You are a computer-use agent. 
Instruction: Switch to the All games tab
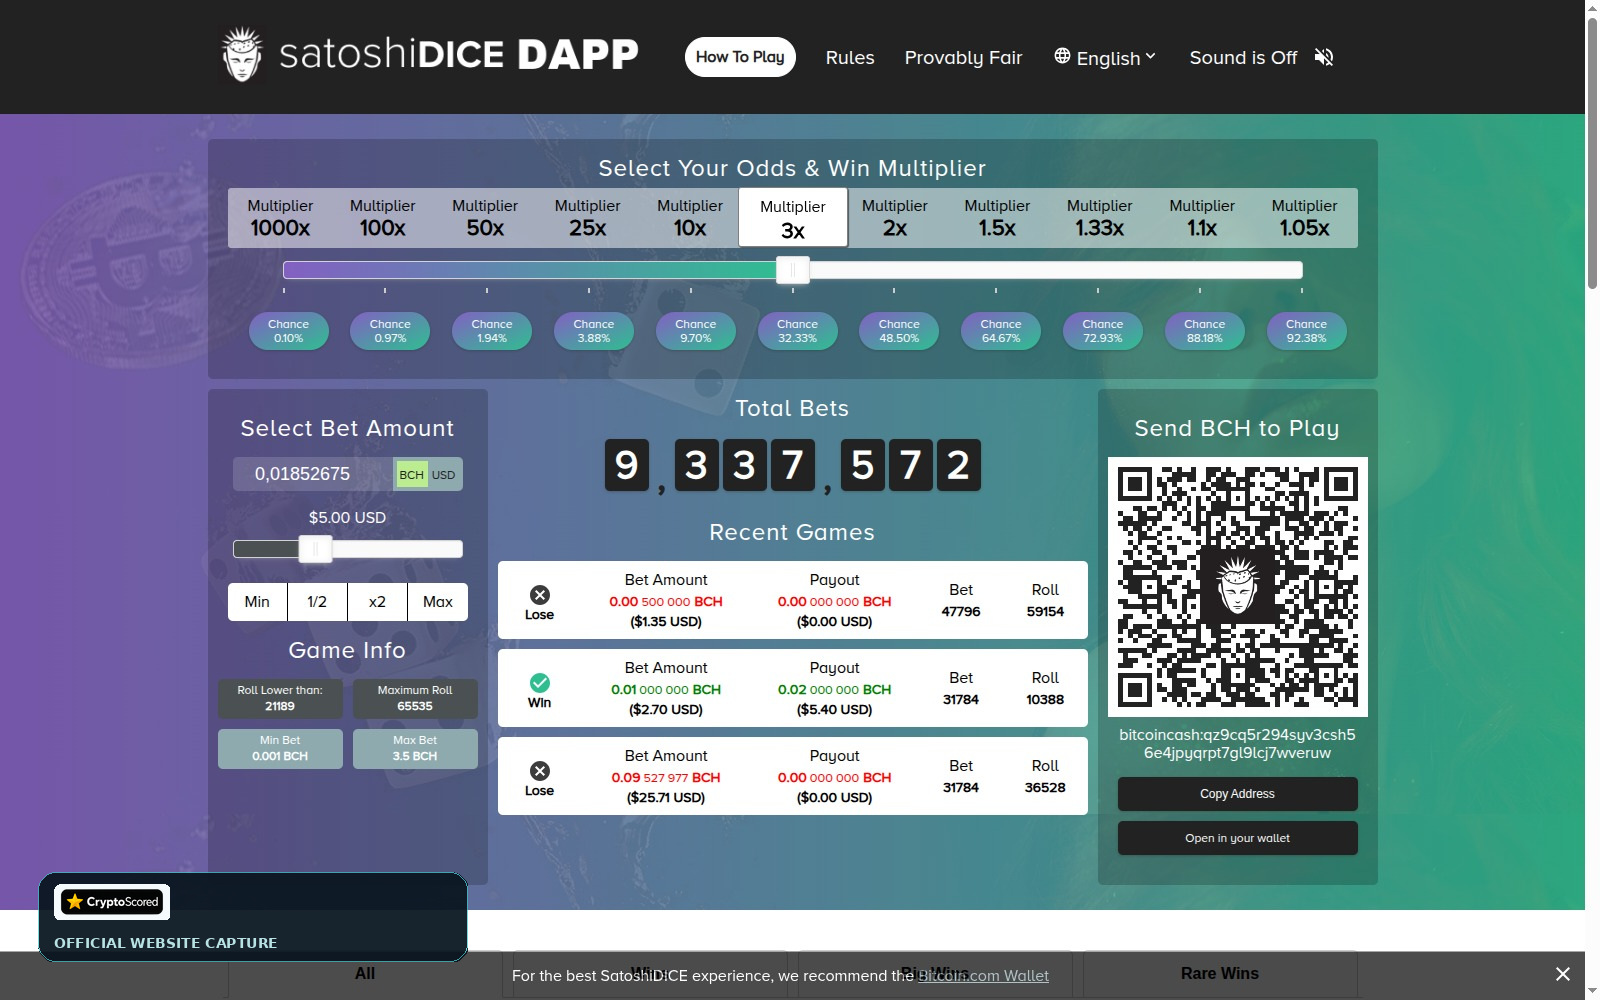tap(365, 974)
